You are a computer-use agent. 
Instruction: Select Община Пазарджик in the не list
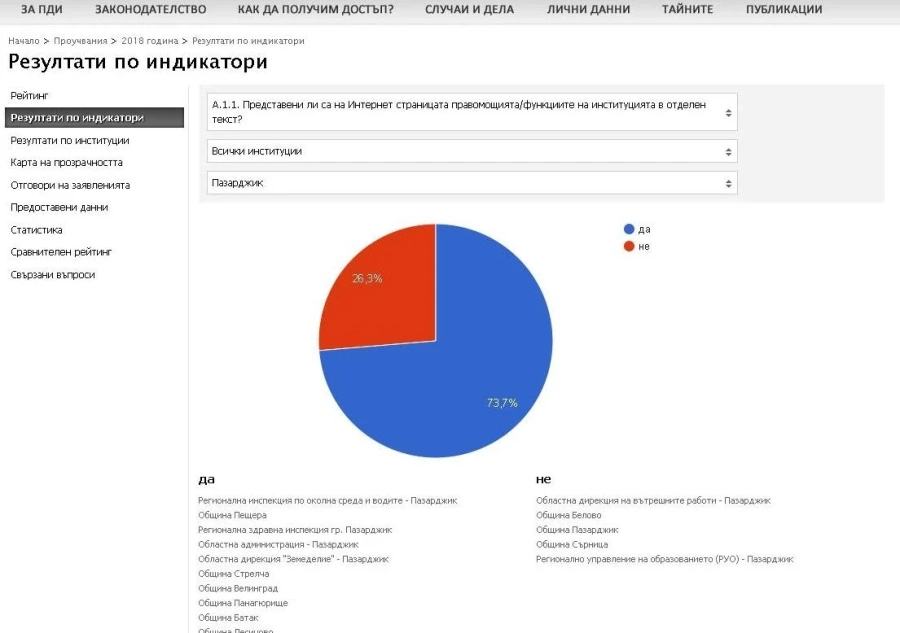click(577, 530)
